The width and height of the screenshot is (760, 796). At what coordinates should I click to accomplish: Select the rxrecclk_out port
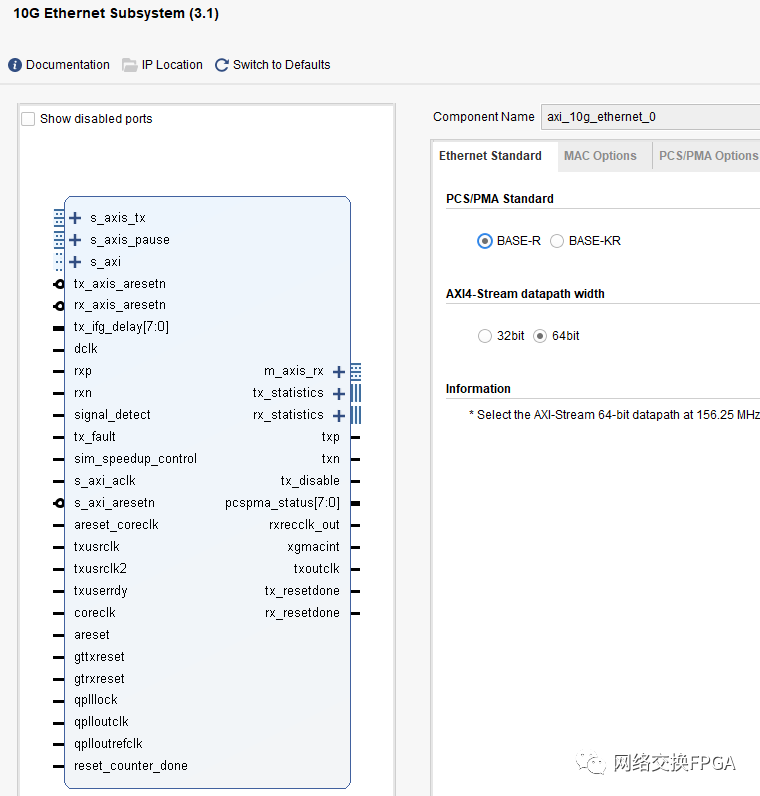[304, 525]
